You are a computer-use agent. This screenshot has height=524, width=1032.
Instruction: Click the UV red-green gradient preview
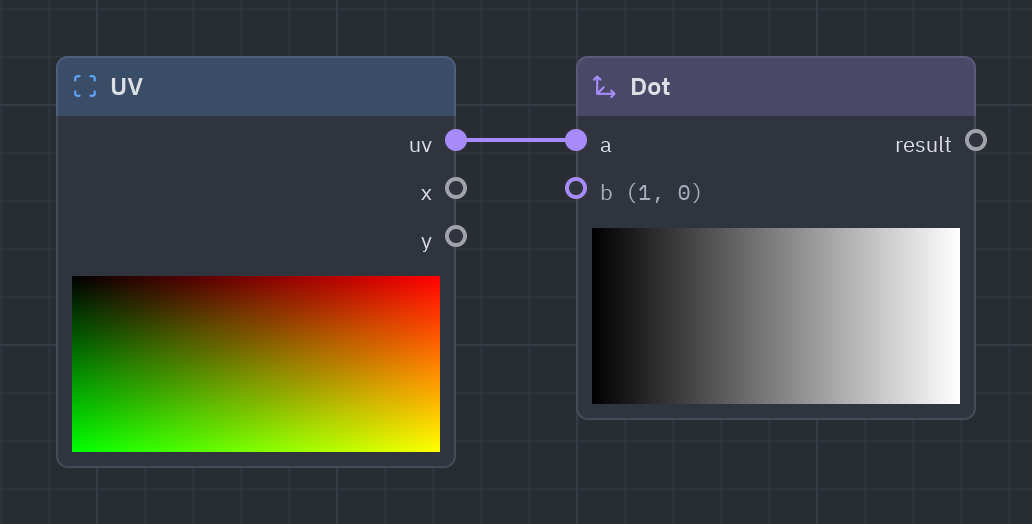point(256,364)
